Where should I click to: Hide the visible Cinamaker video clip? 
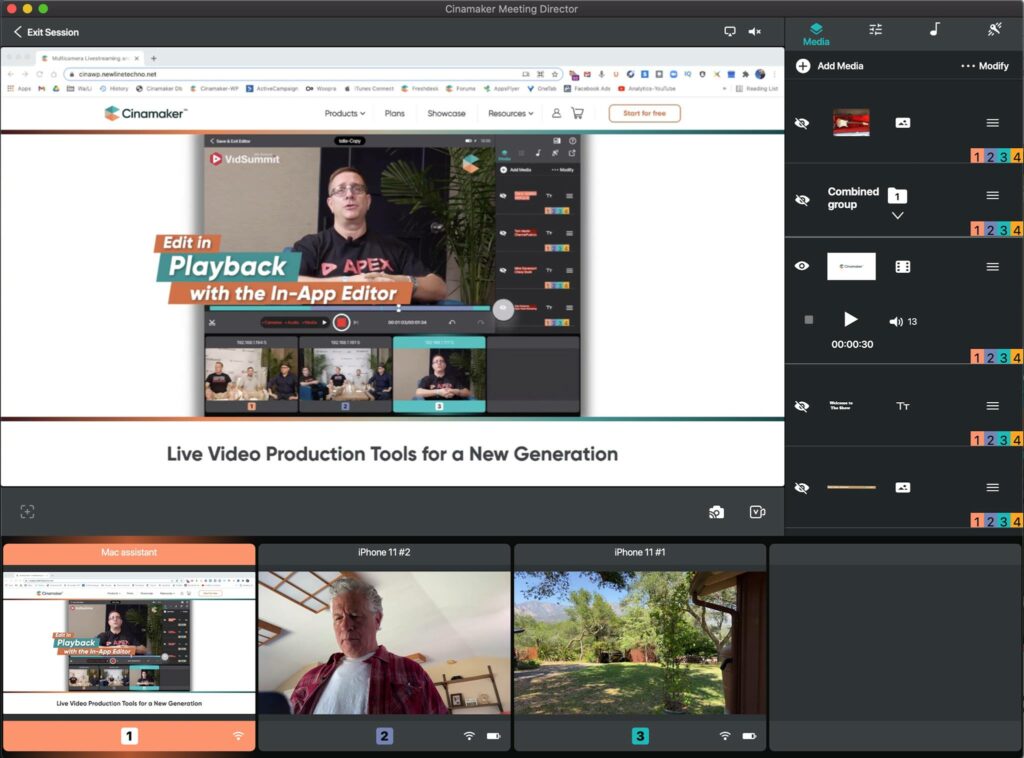[x=802, y=266]
